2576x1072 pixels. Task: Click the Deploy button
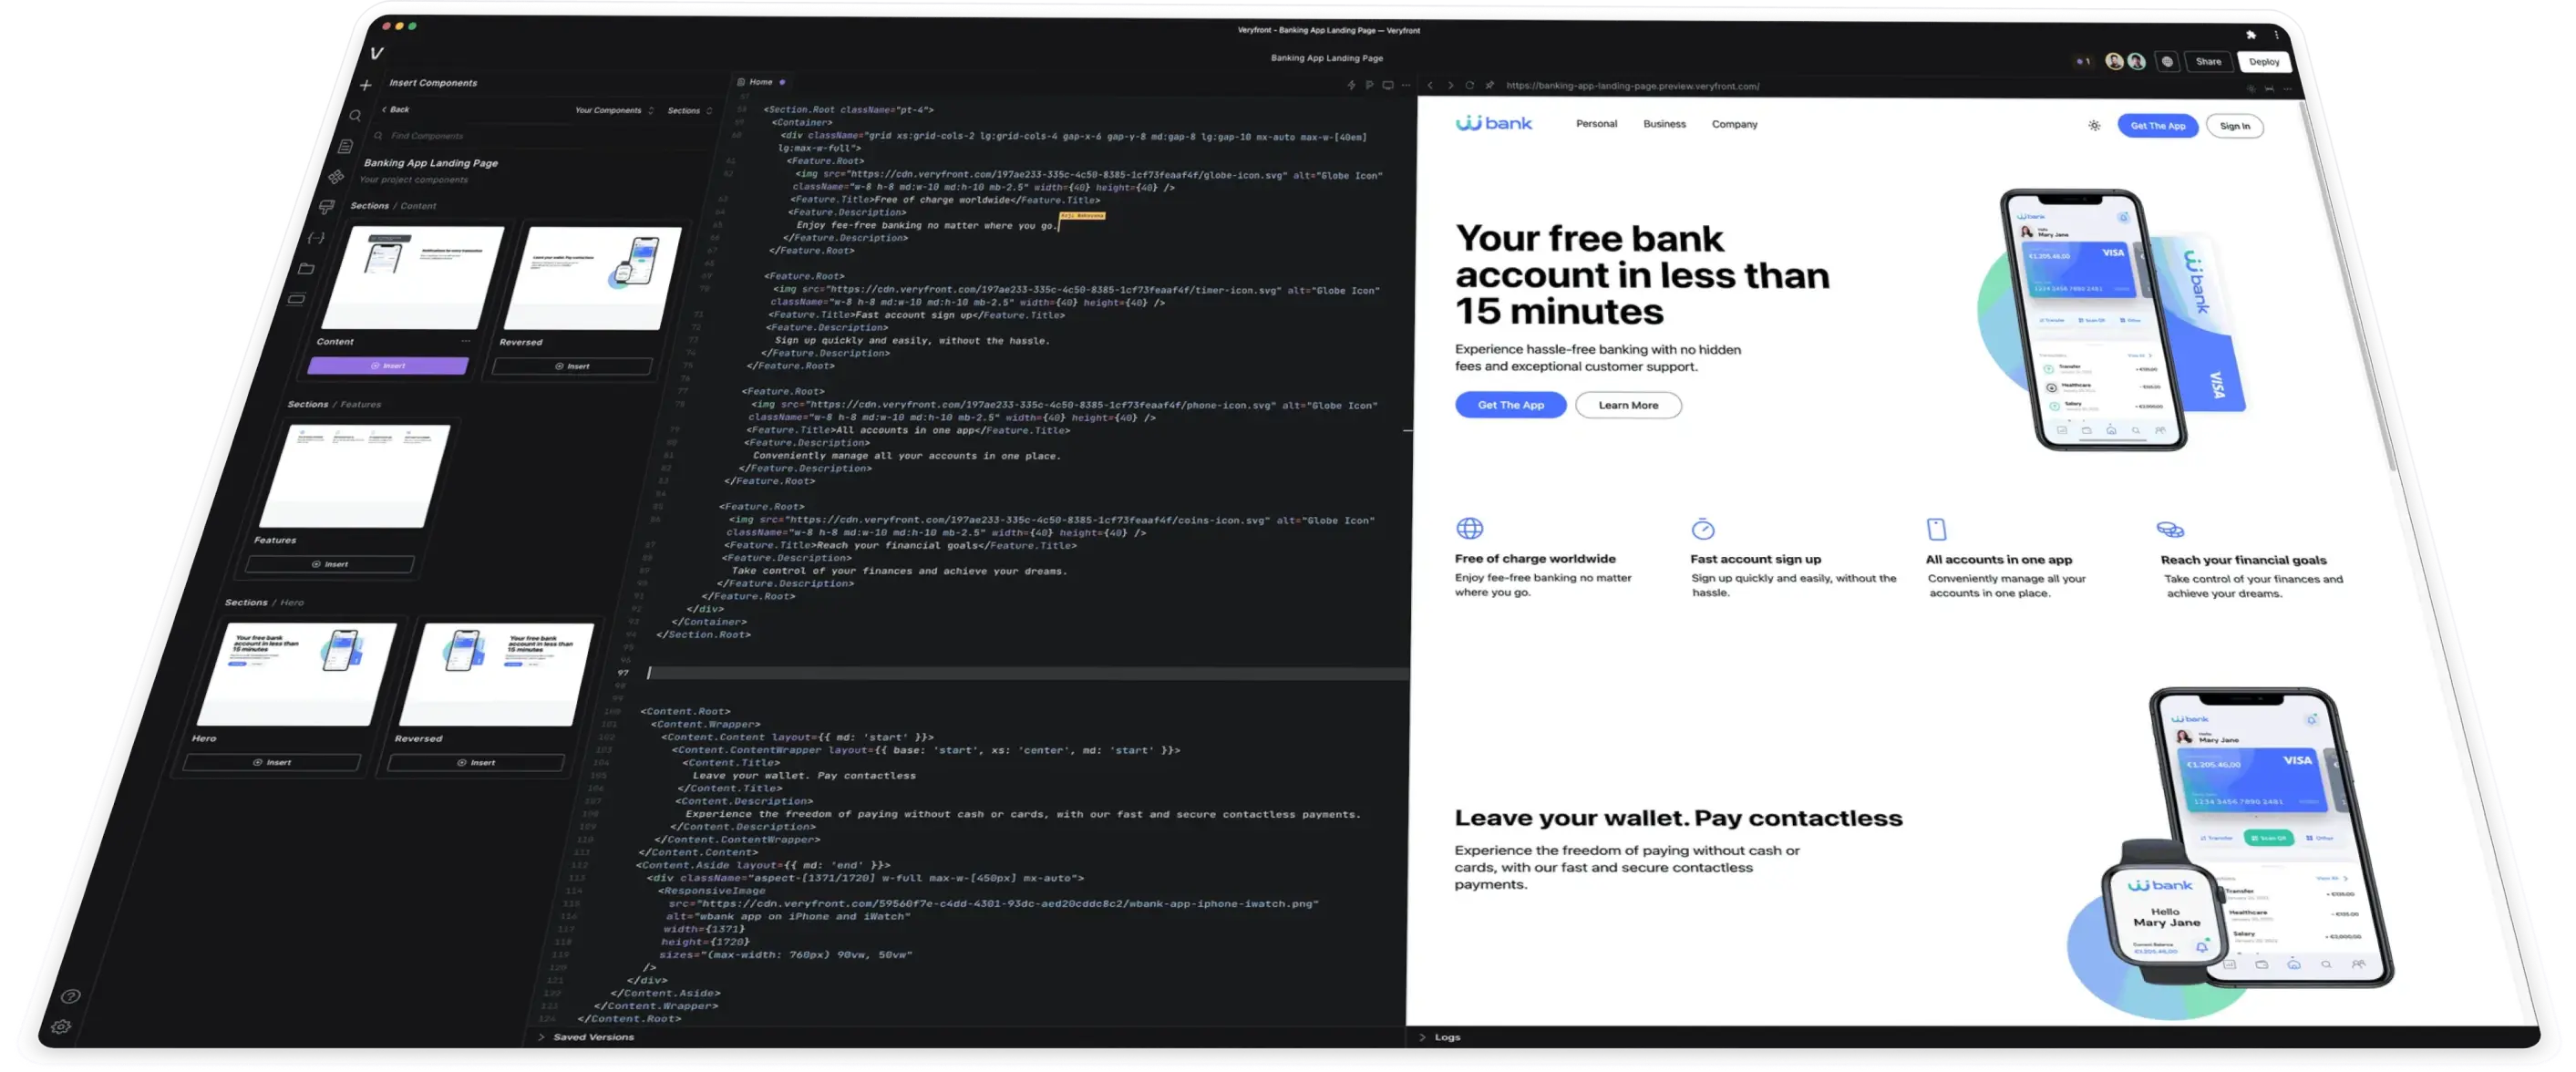[x=2264, y=62]
